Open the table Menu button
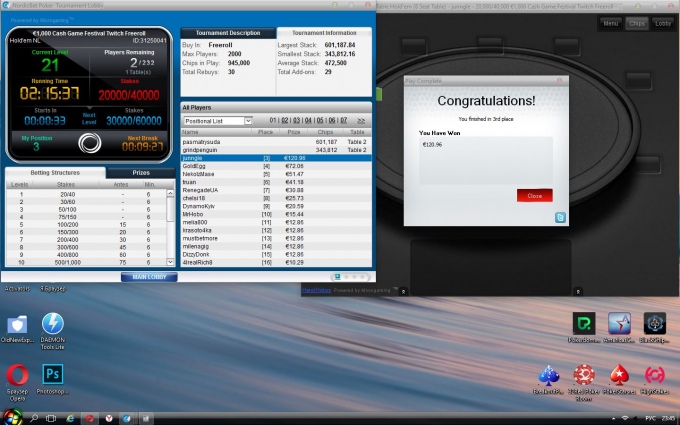Image resolution: width=680 pixels, height=425 pixels. 610,23
